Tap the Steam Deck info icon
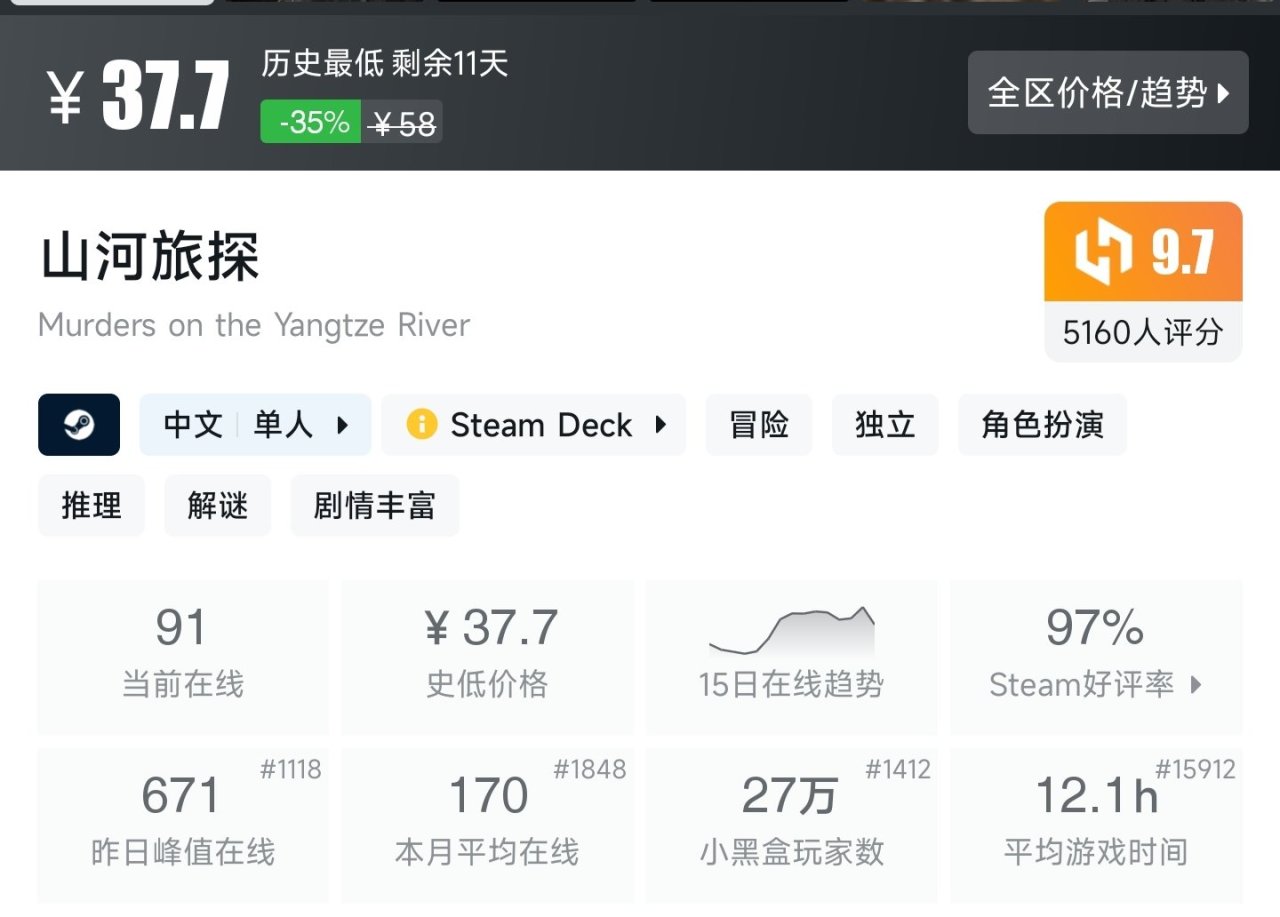The width and height of the screenshot is (1280, 917). coord(421,425)
